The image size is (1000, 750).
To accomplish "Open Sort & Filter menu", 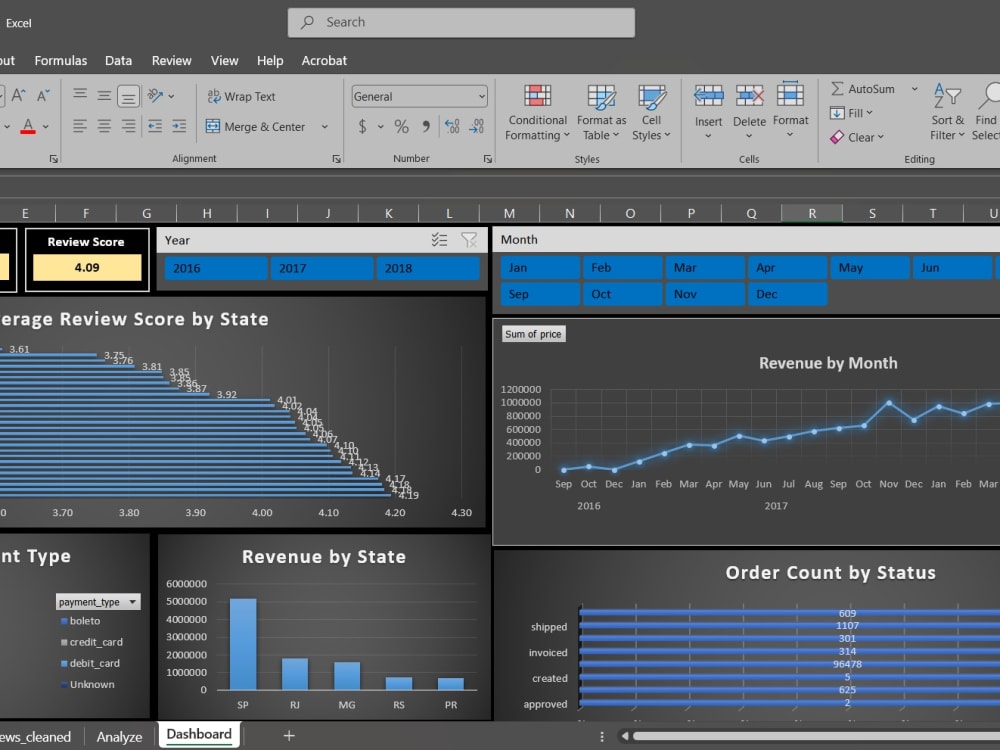I will pyautogui.click(x=947, y=112).
